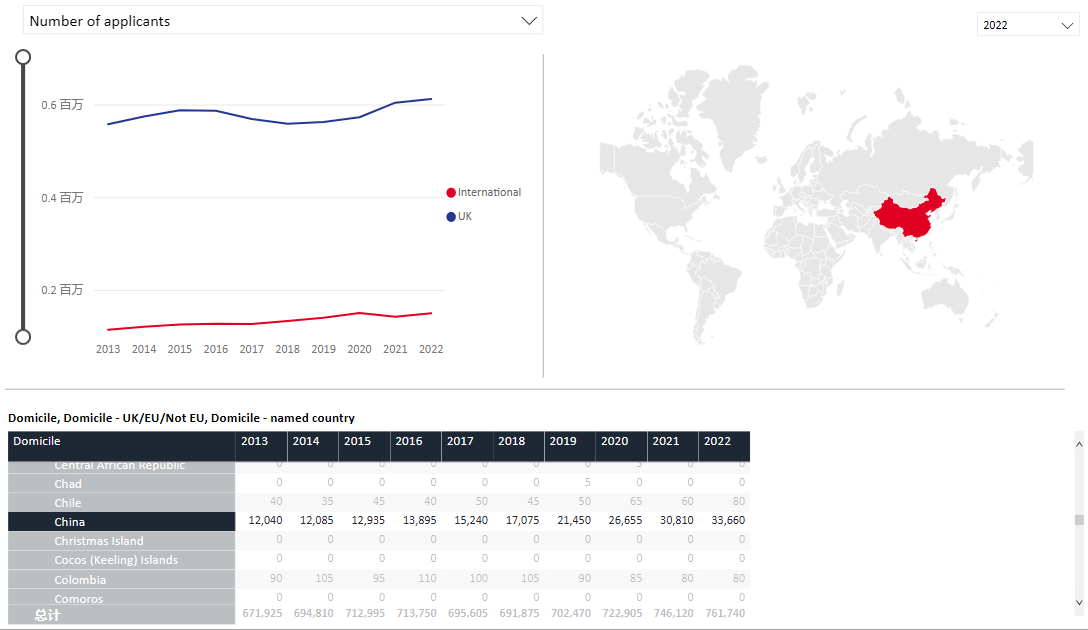Select the Colombia domicile row
Viewport: 1088px width, 630px height.
379,579
